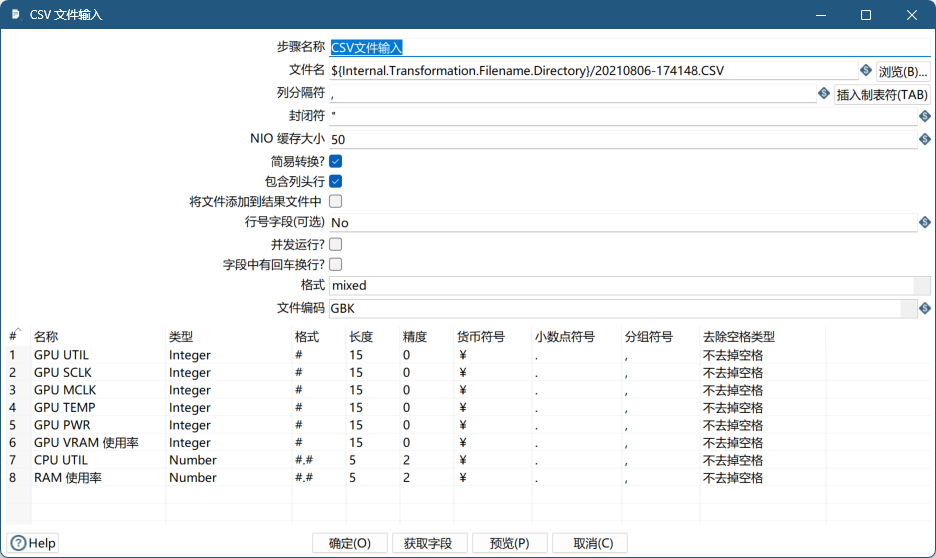
Task: Tick the 并发运行? checkbox
Action: [336, 243]
